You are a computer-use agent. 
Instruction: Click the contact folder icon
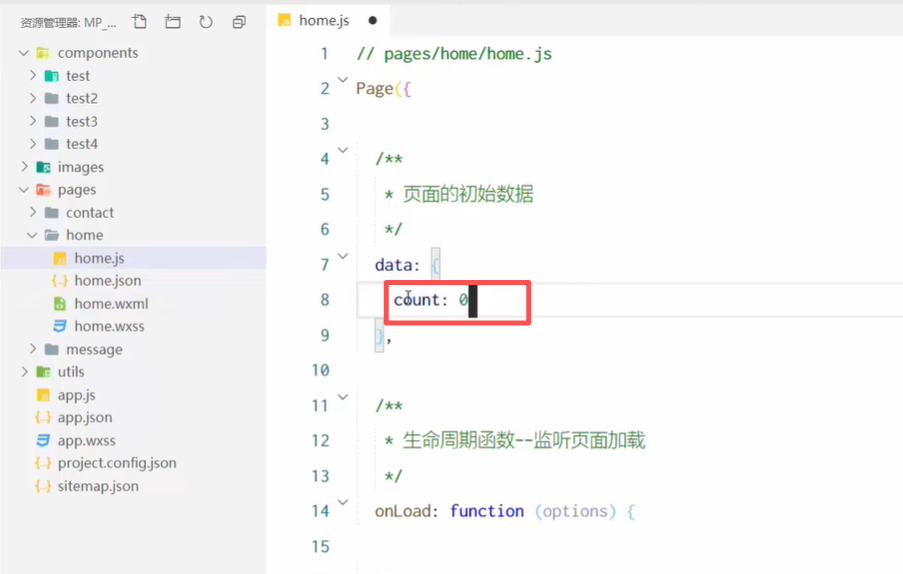(52, 212)
